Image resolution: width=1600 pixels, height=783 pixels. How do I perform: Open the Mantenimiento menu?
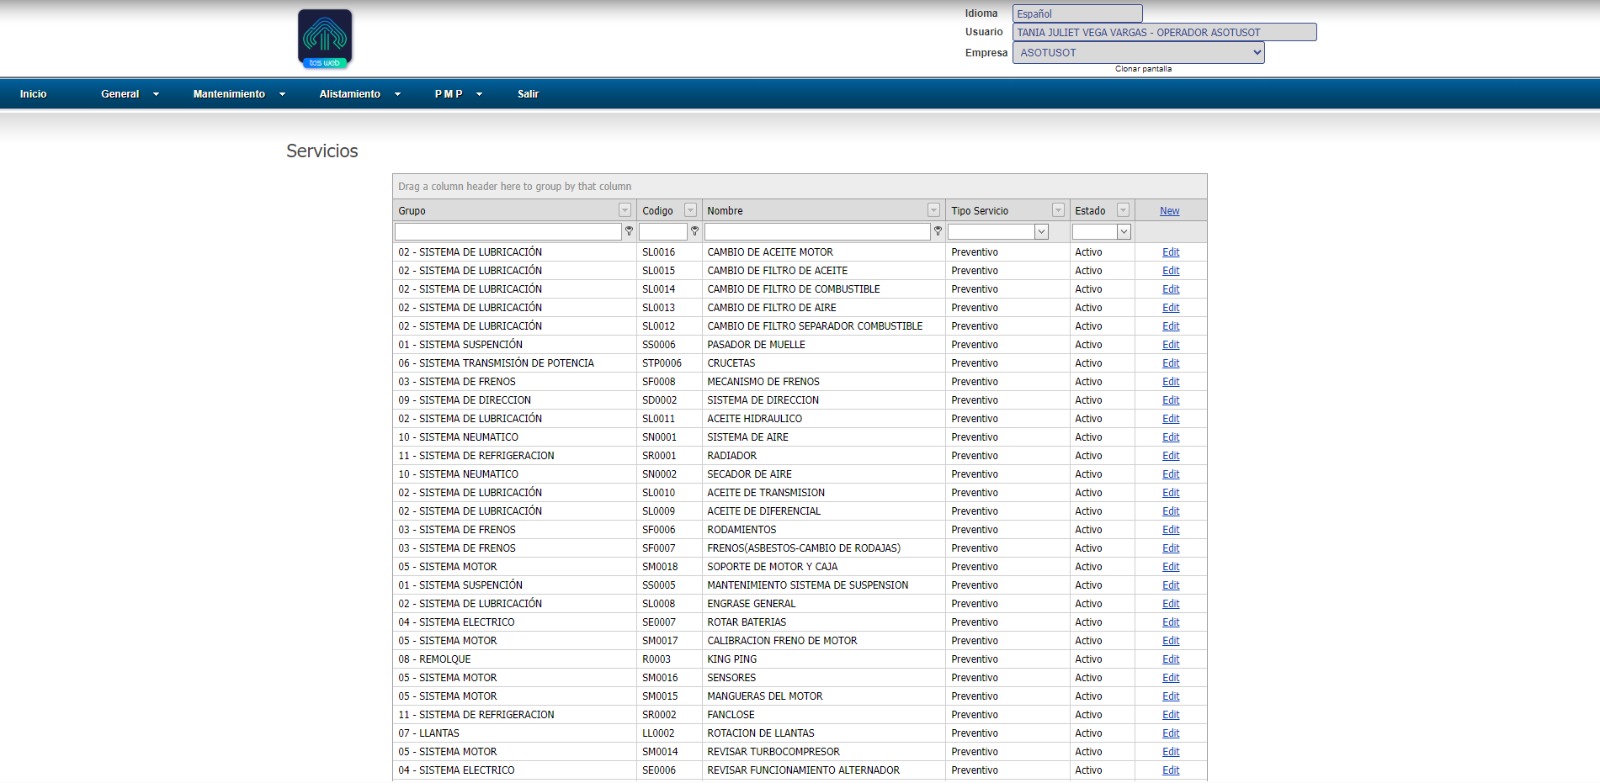238,94
